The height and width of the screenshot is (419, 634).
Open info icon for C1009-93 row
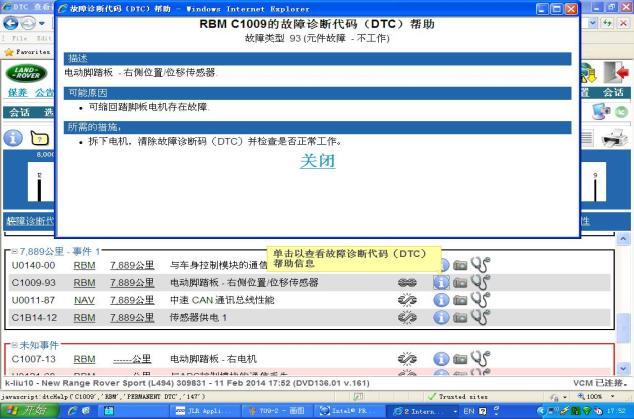click(441, 283)
